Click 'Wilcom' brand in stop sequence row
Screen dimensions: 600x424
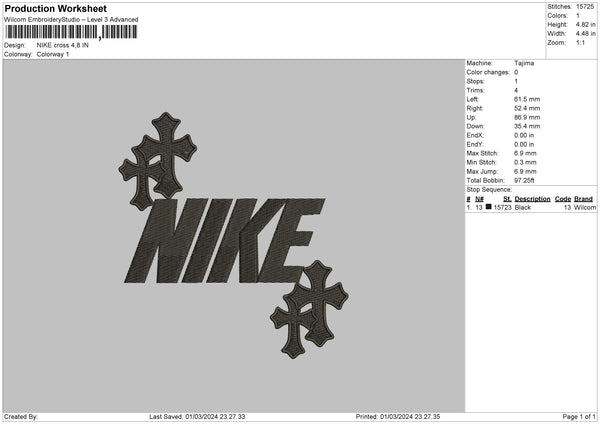pyautogui.click(x=585, y=207)
